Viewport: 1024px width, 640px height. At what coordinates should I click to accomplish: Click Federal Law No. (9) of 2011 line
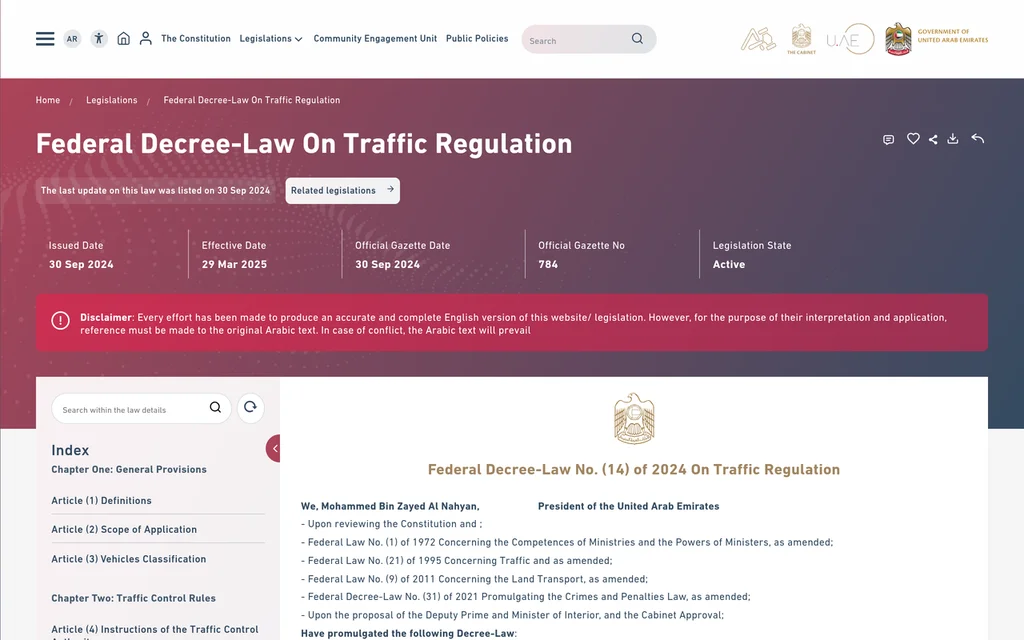474,579
